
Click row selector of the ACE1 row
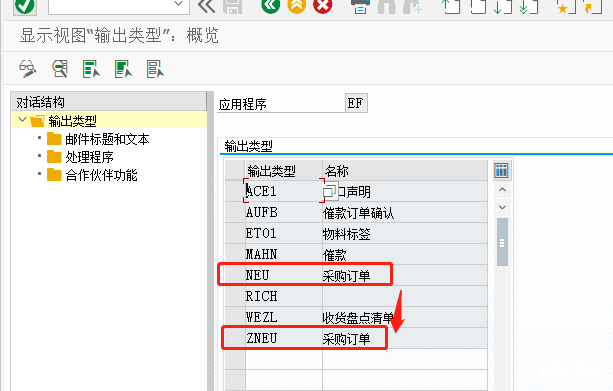(235, 191)
